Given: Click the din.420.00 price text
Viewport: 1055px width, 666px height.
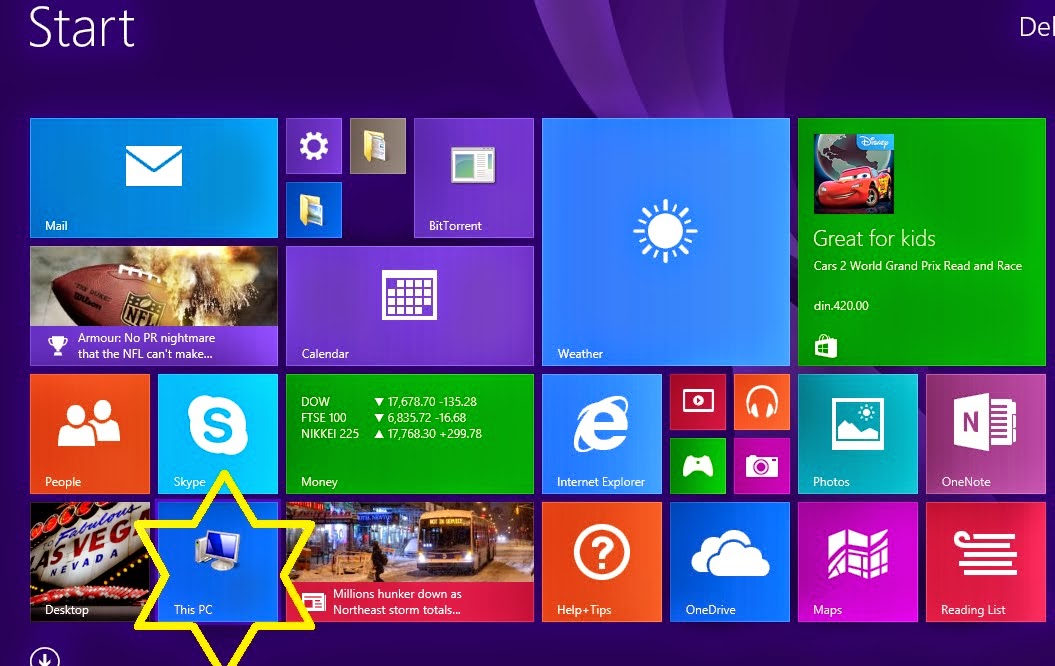Looking at the screenshot, I should point(841,305).
